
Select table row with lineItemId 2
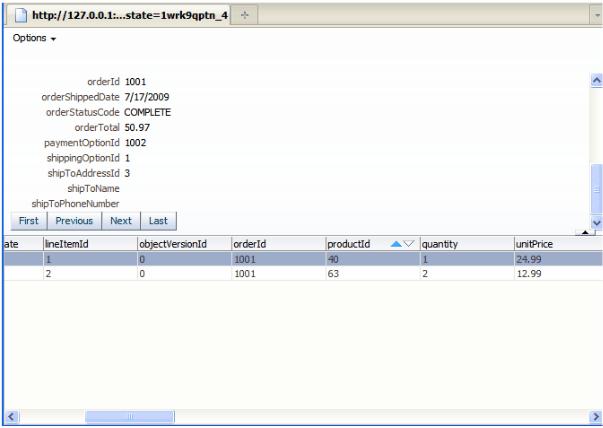coord(303,274)
